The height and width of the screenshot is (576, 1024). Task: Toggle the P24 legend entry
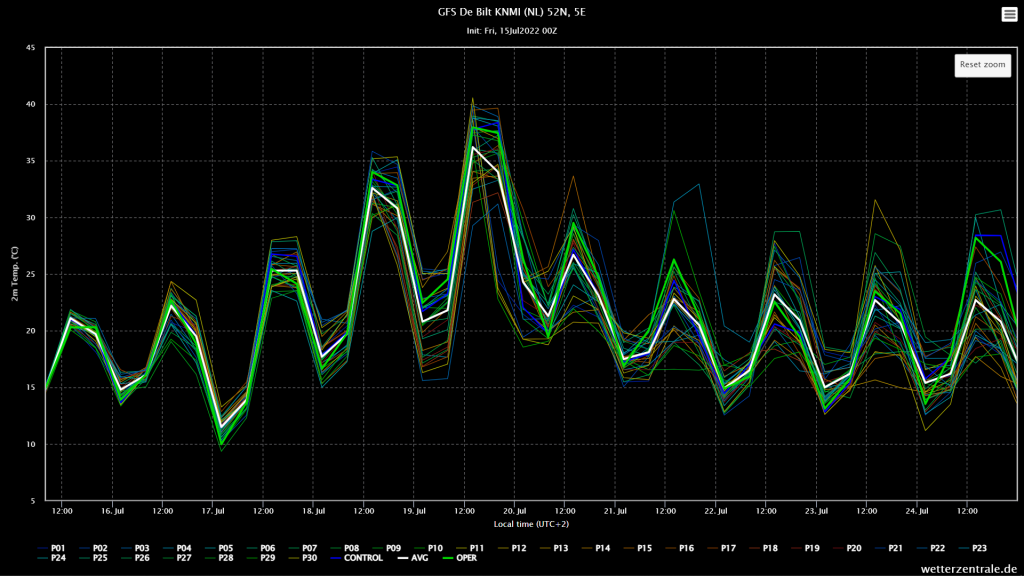click(x=52, y=558)
